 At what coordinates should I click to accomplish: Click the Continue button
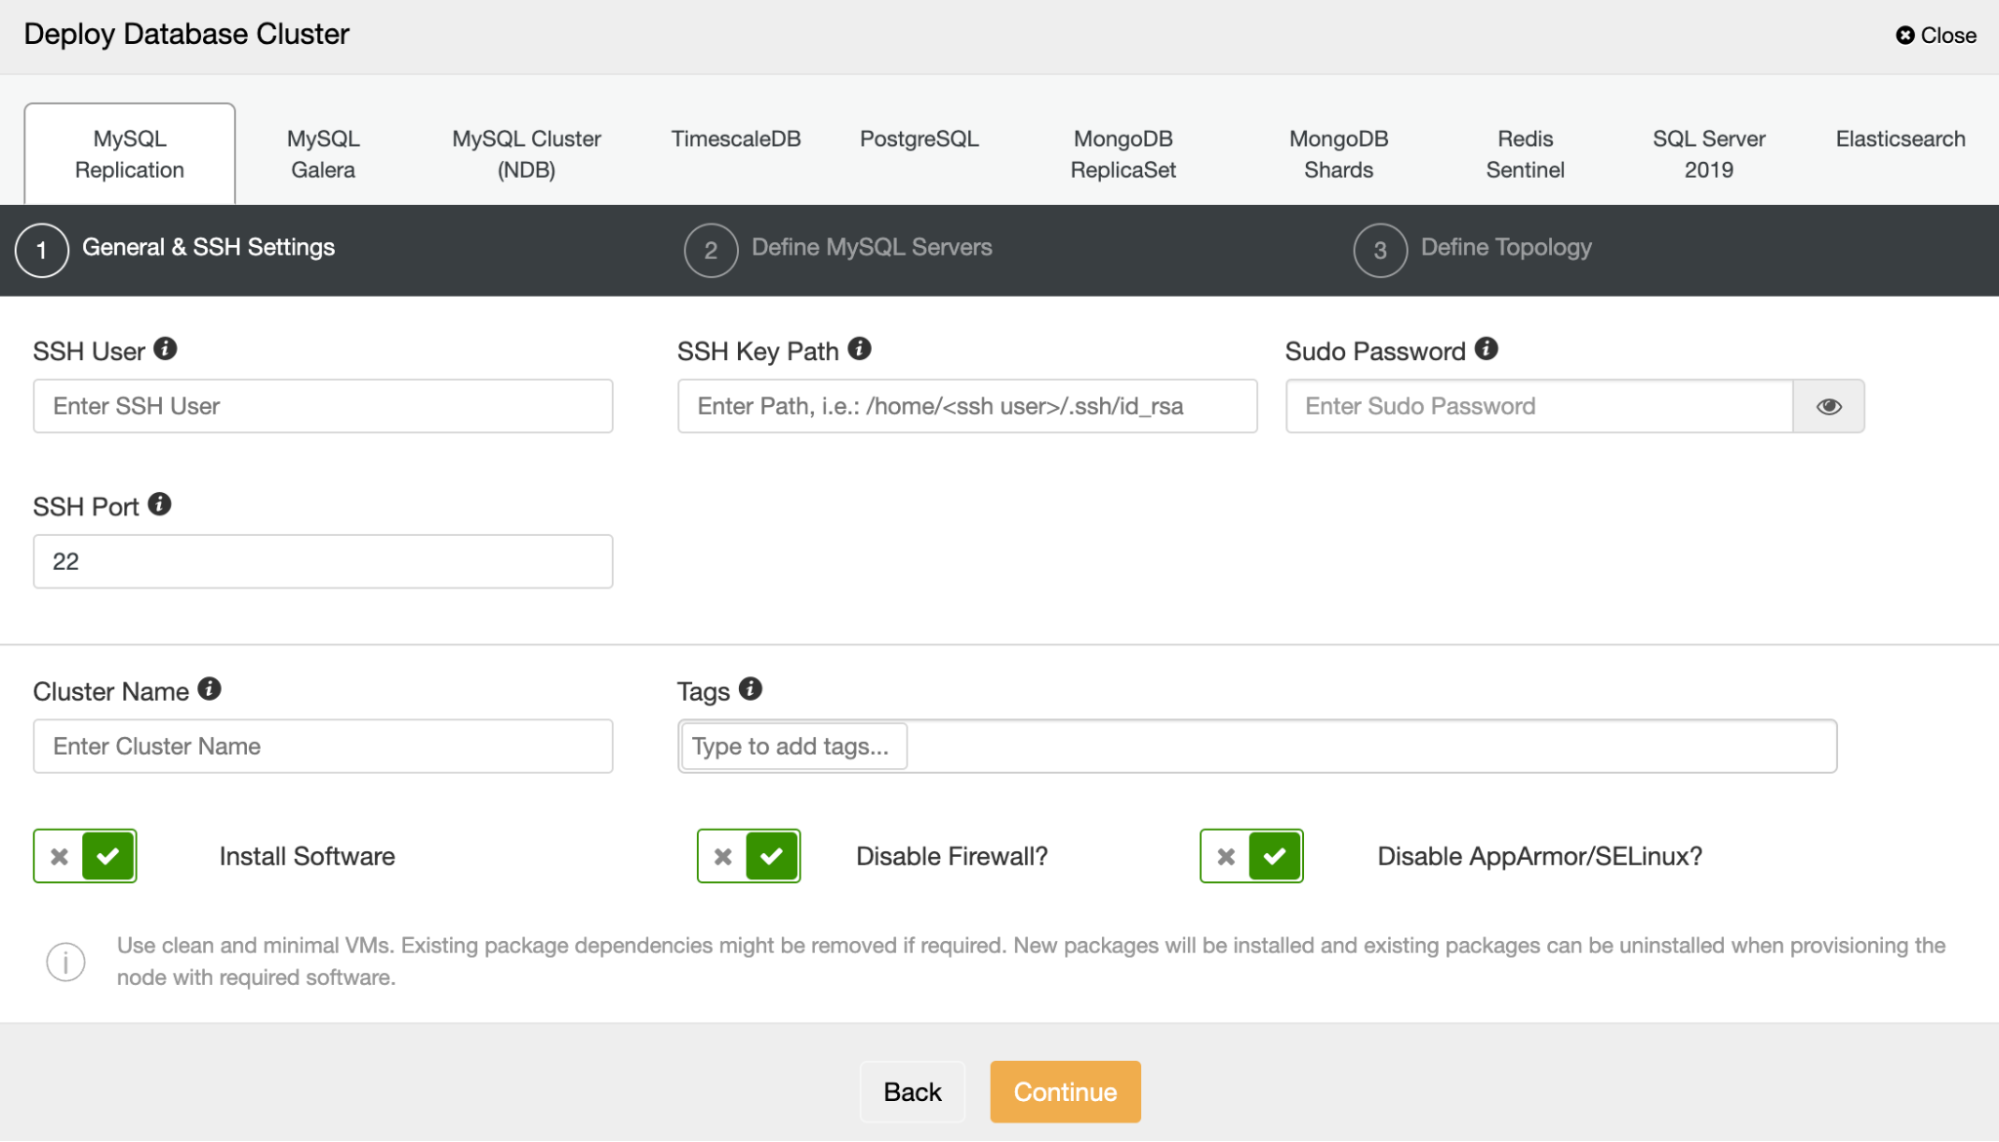coord(1065,1092)
